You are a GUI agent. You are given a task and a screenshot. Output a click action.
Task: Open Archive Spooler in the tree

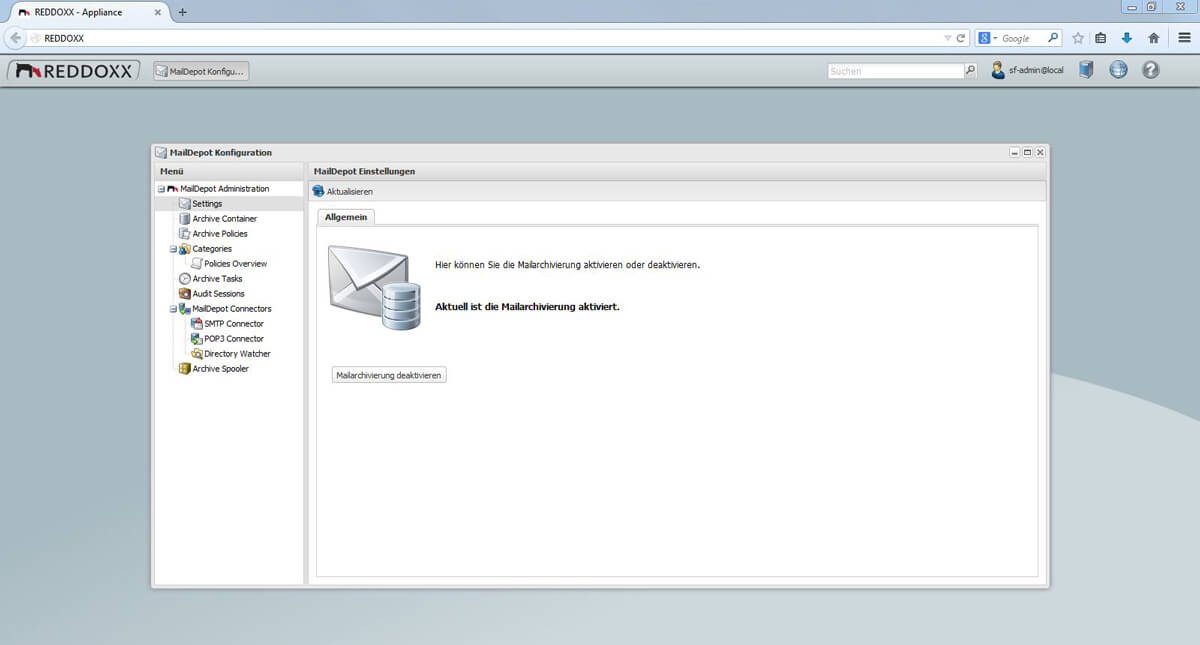tap(220, 369)
